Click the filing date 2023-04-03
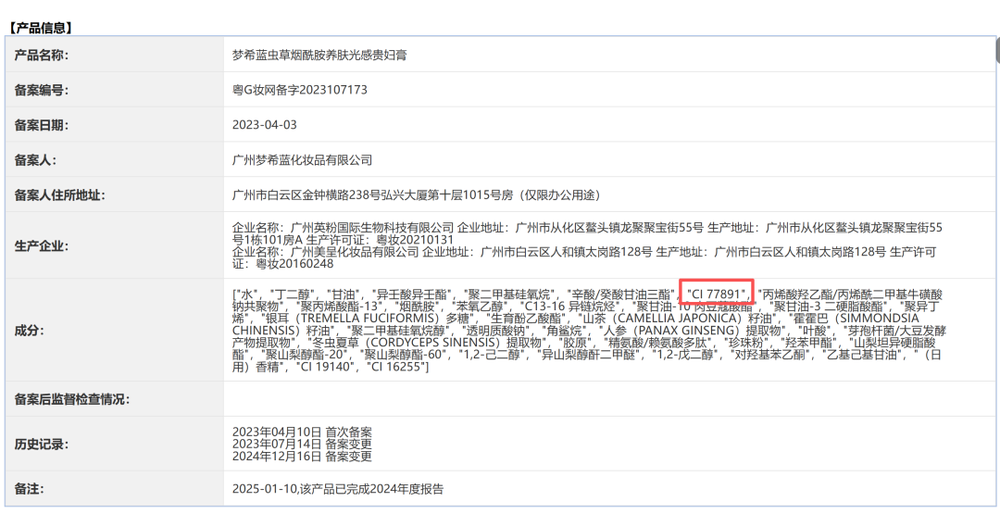The image size is (1000, 514). 264,125
